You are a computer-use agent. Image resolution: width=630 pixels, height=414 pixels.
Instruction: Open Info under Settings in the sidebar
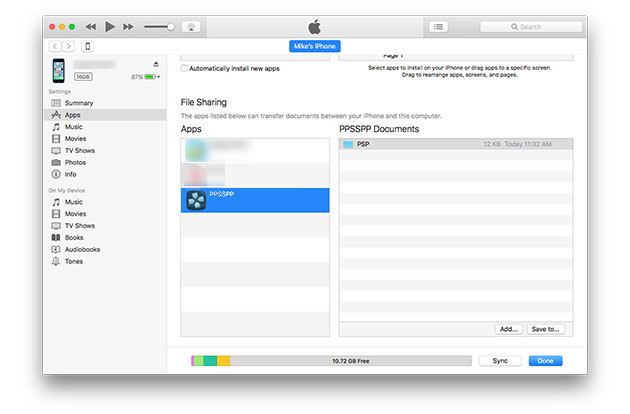pyautogui.click(x=70, y=174)
